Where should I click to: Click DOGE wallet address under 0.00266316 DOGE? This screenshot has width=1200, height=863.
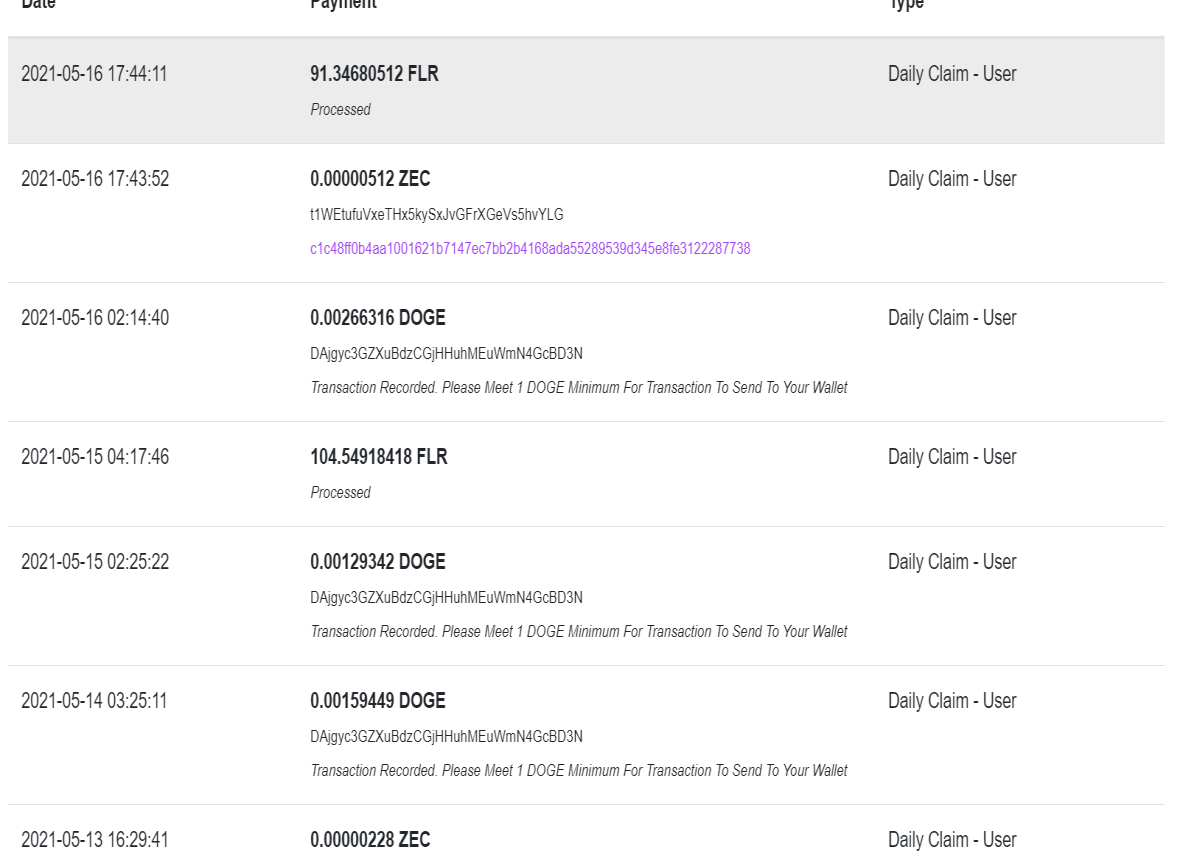[x=446, y=354]
